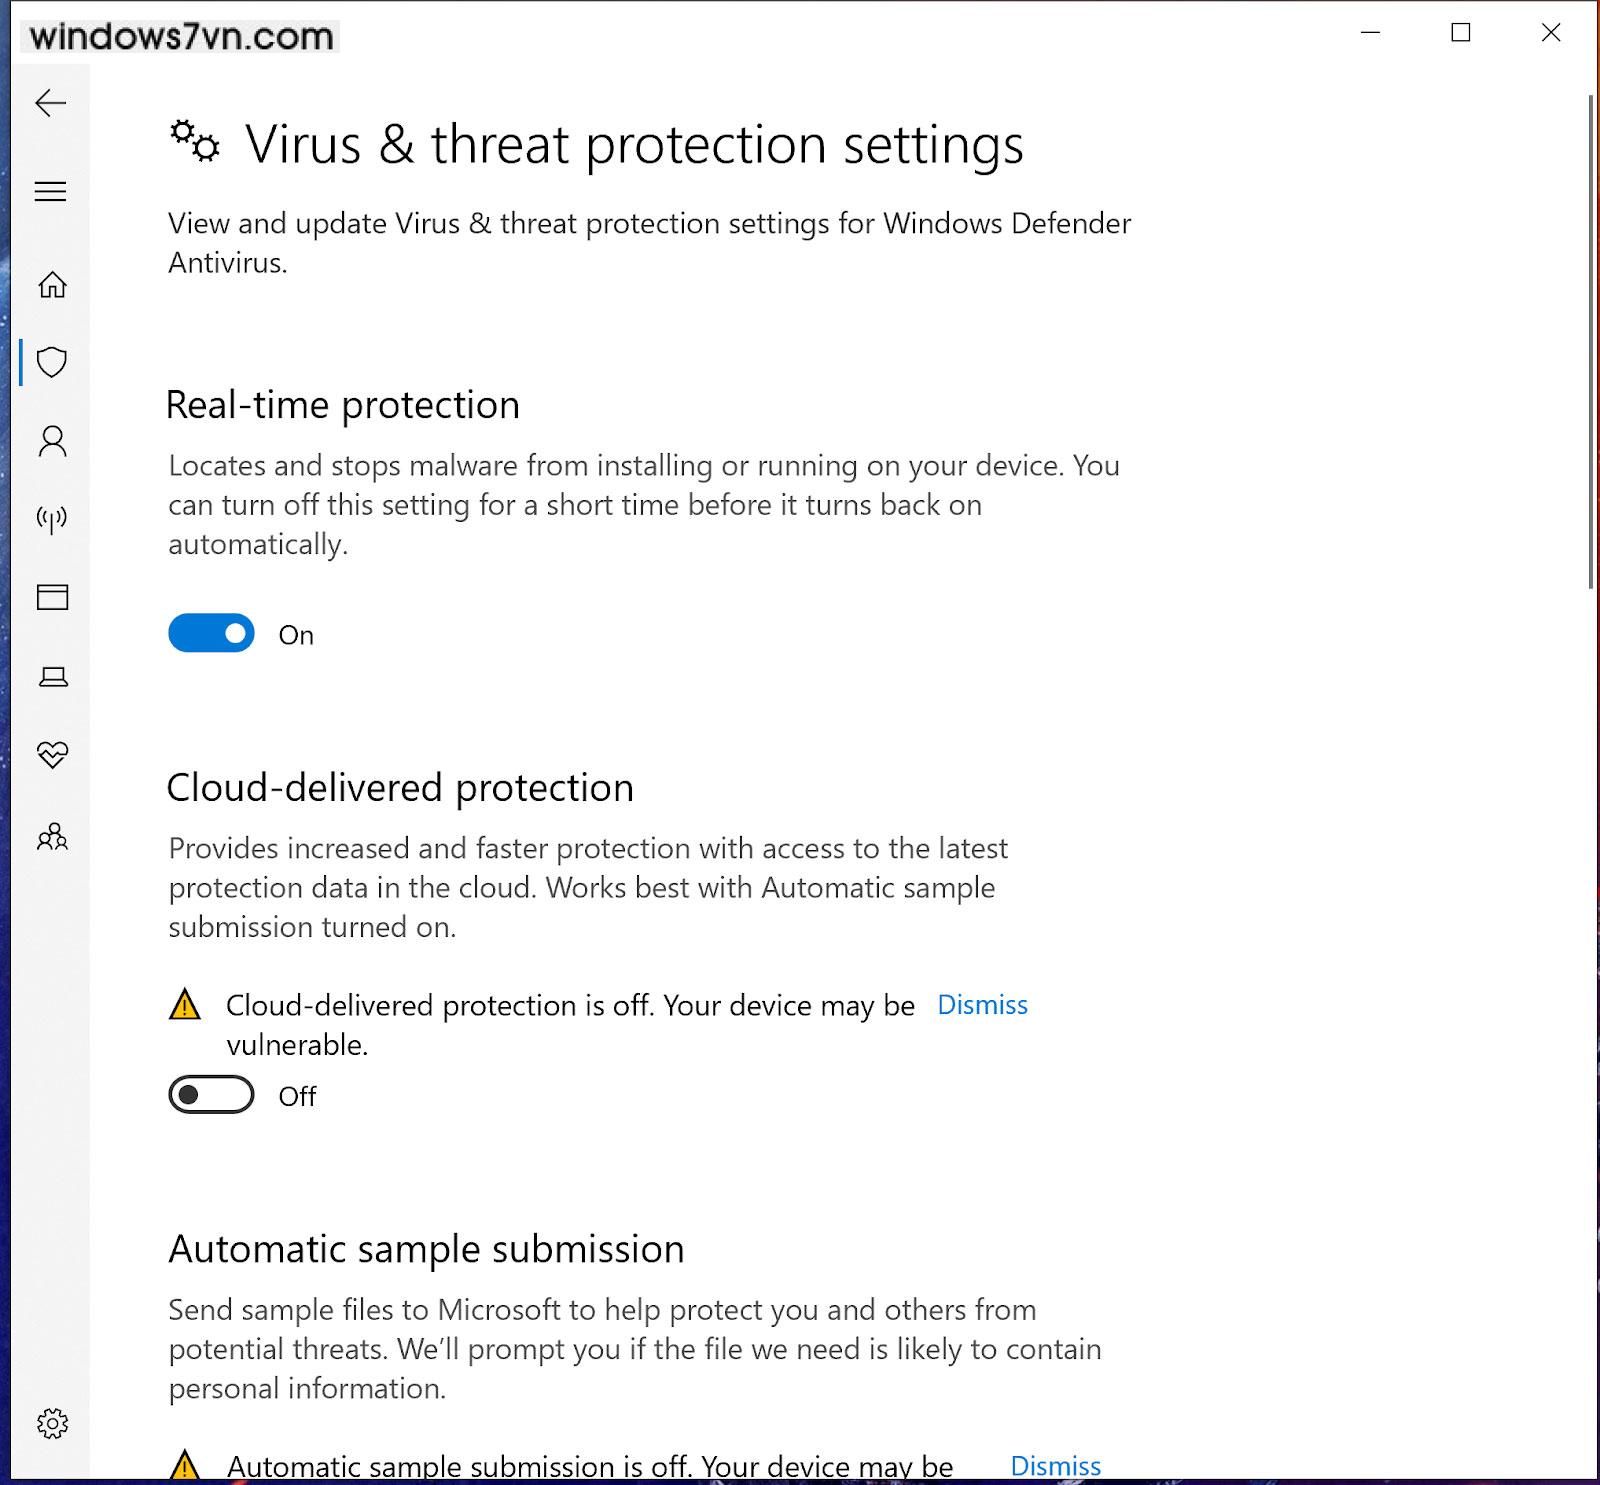This screenshot has height=1485, width=1600.
Task: Enable Cloud-delivered protection toggle
Action: 211,1095
